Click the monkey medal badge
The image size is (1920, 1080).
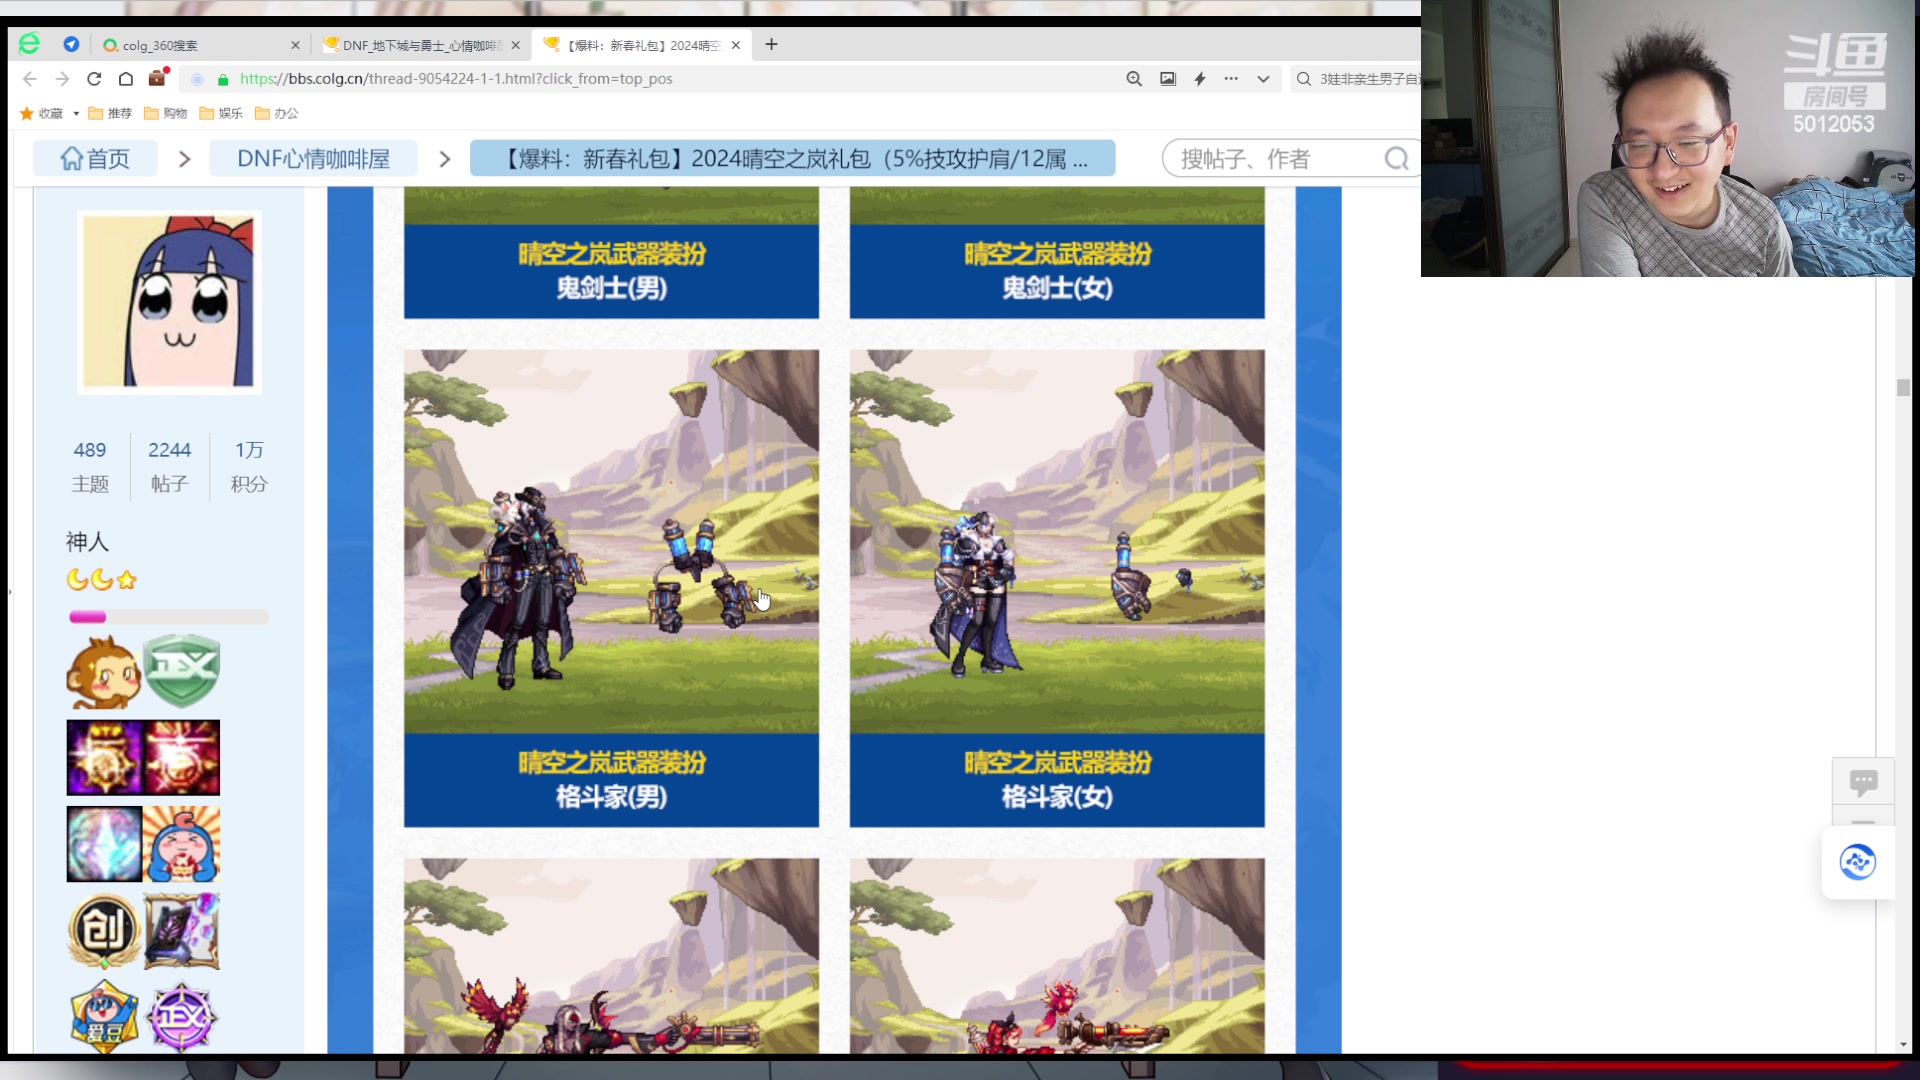(104, 672)
